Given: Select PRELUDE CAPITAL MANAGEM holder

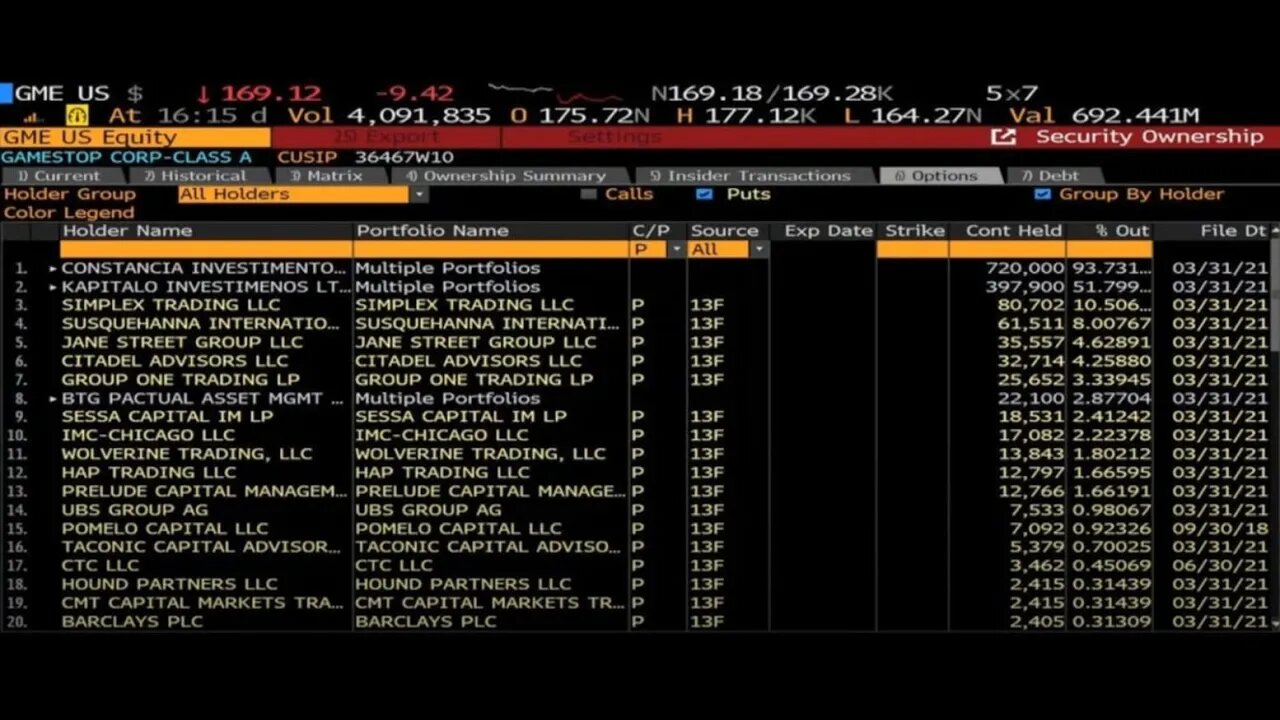Looking at the screenshot, I should click(x=204, y=491).
